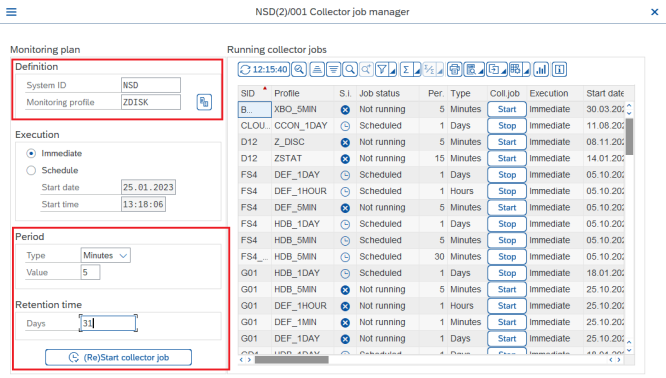Click the views icon
Image resolution: width=666 pixels, height=378 pixels.
[x=471, y=69]
